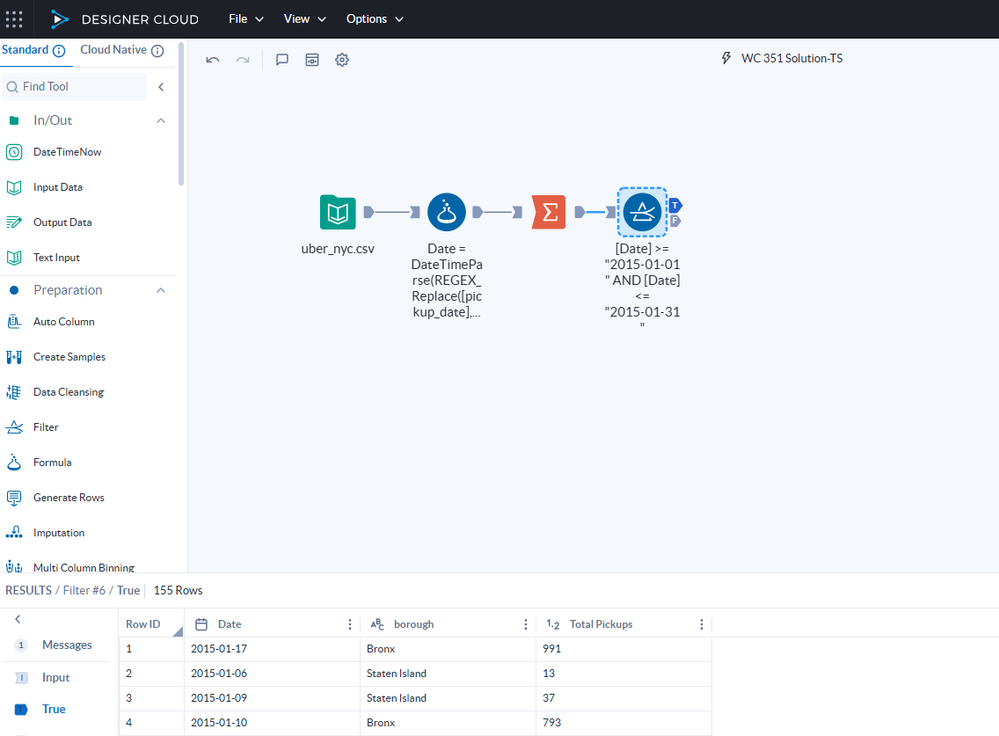The image size is (999, 736).
Task: Open the Input results view
Action: point(56,677)
